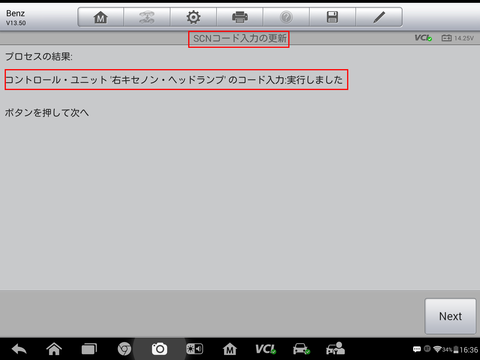Viewport: 480px width, 360px height.
Task: Go to the Android home screen
Action: [54, 349]
